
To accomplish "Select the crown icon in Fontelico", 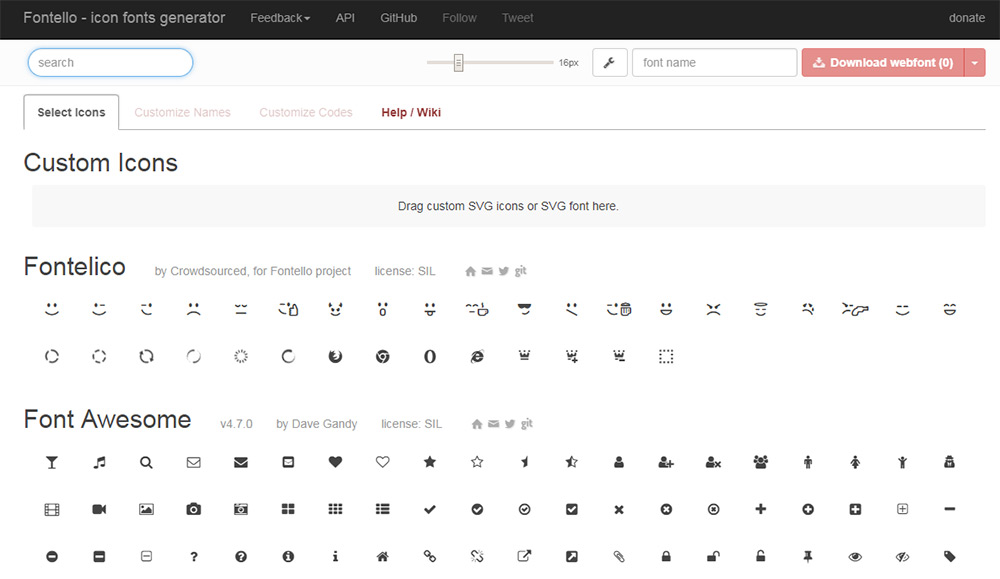I will [524, 356].
